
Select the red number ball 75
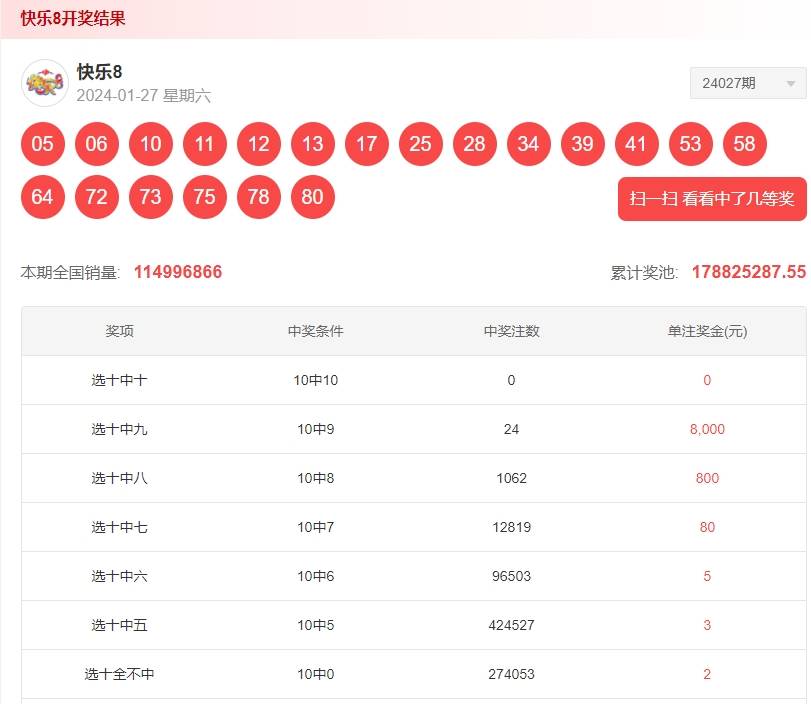tap(205, 197)
